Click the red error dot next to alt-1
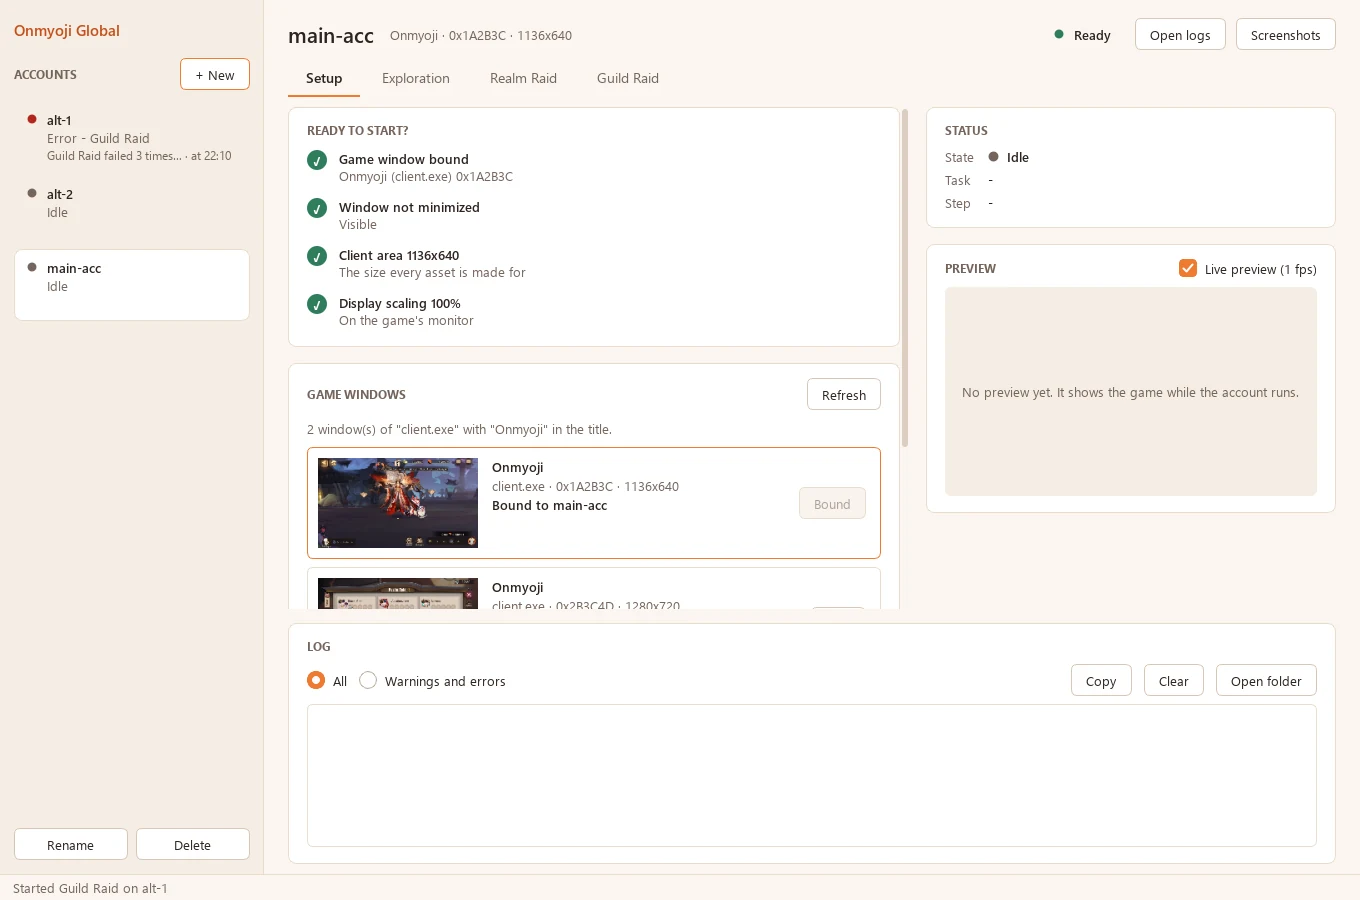Image resolution: width=1360 pixels, height=900 pixels. (32, 119)
